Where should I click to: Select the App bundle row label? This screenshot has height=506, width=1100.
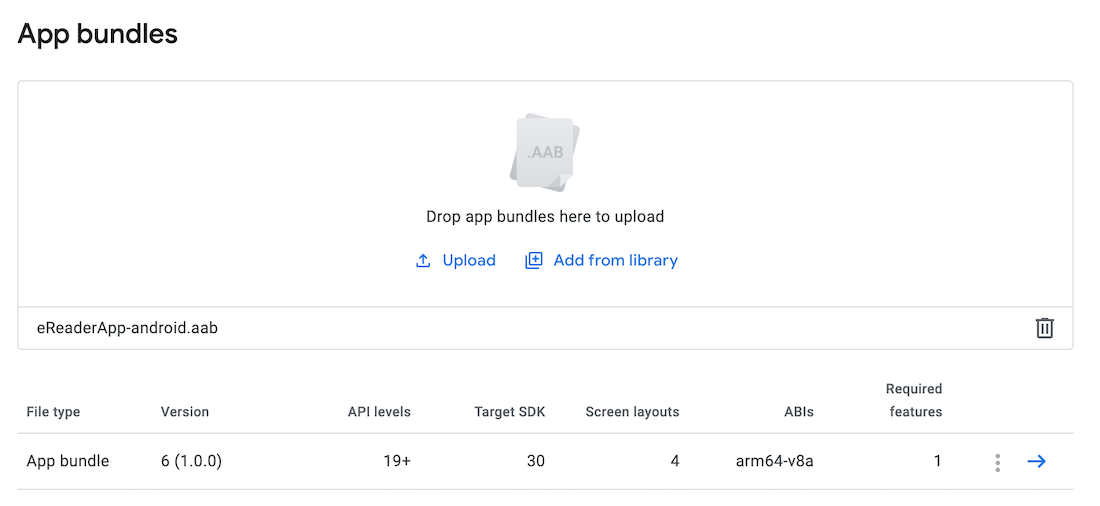coord(68,461)
